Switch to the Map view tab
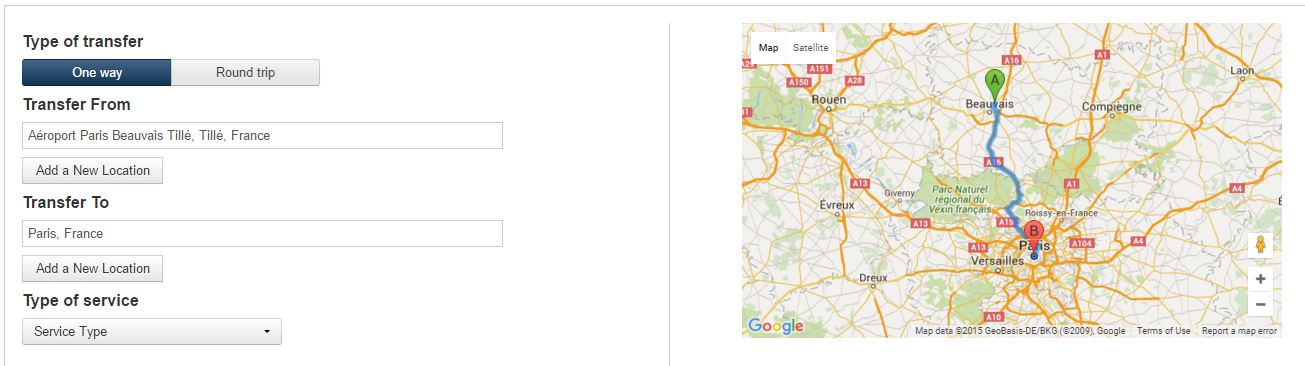Screen dimensions: 1305x366 pyautogui.click(x=768, y=48)
